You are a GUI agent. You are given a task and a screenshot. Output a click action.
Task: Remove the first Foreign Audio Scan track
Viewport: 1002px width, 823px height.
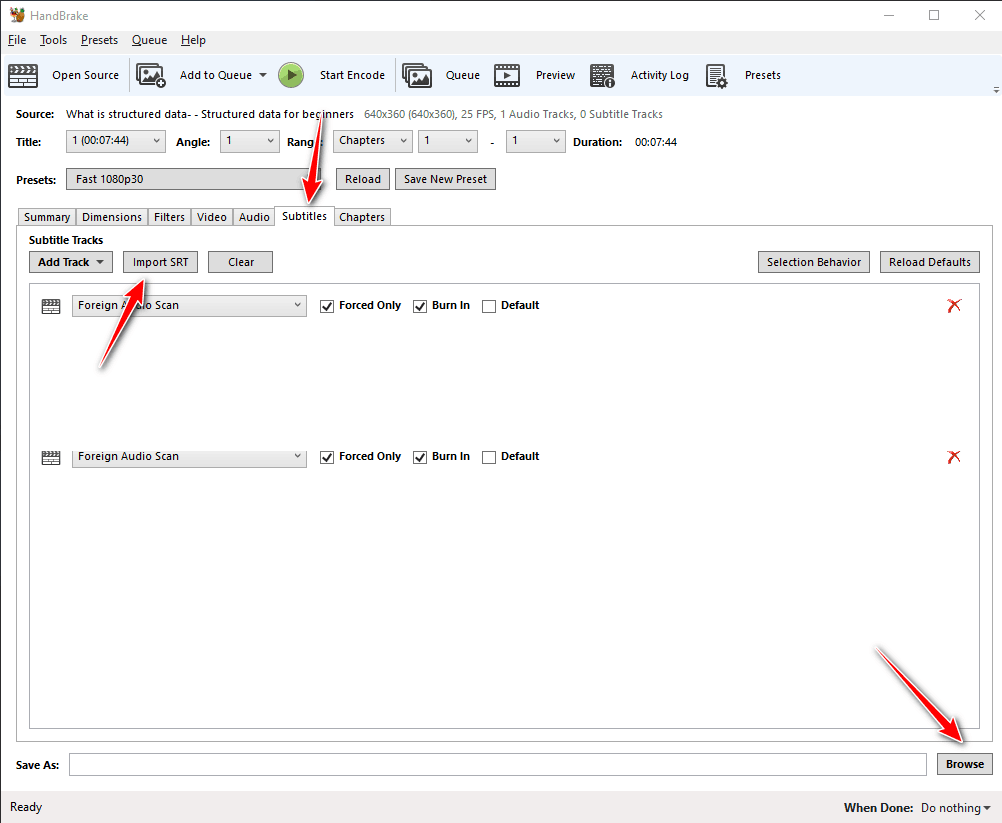[954, 305]
